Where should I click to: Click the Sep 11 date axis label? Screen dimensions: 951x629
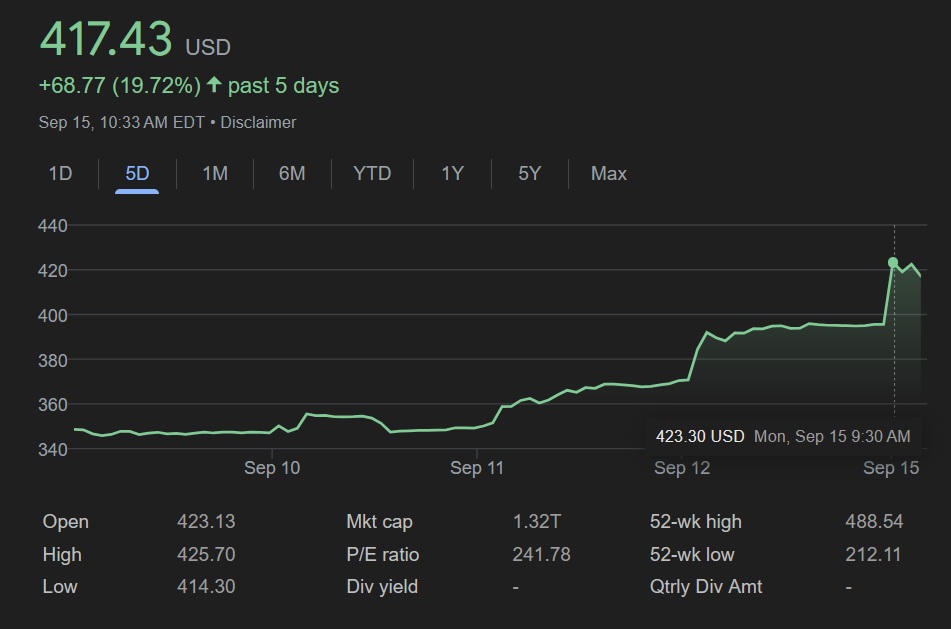(x=478, y=468)
